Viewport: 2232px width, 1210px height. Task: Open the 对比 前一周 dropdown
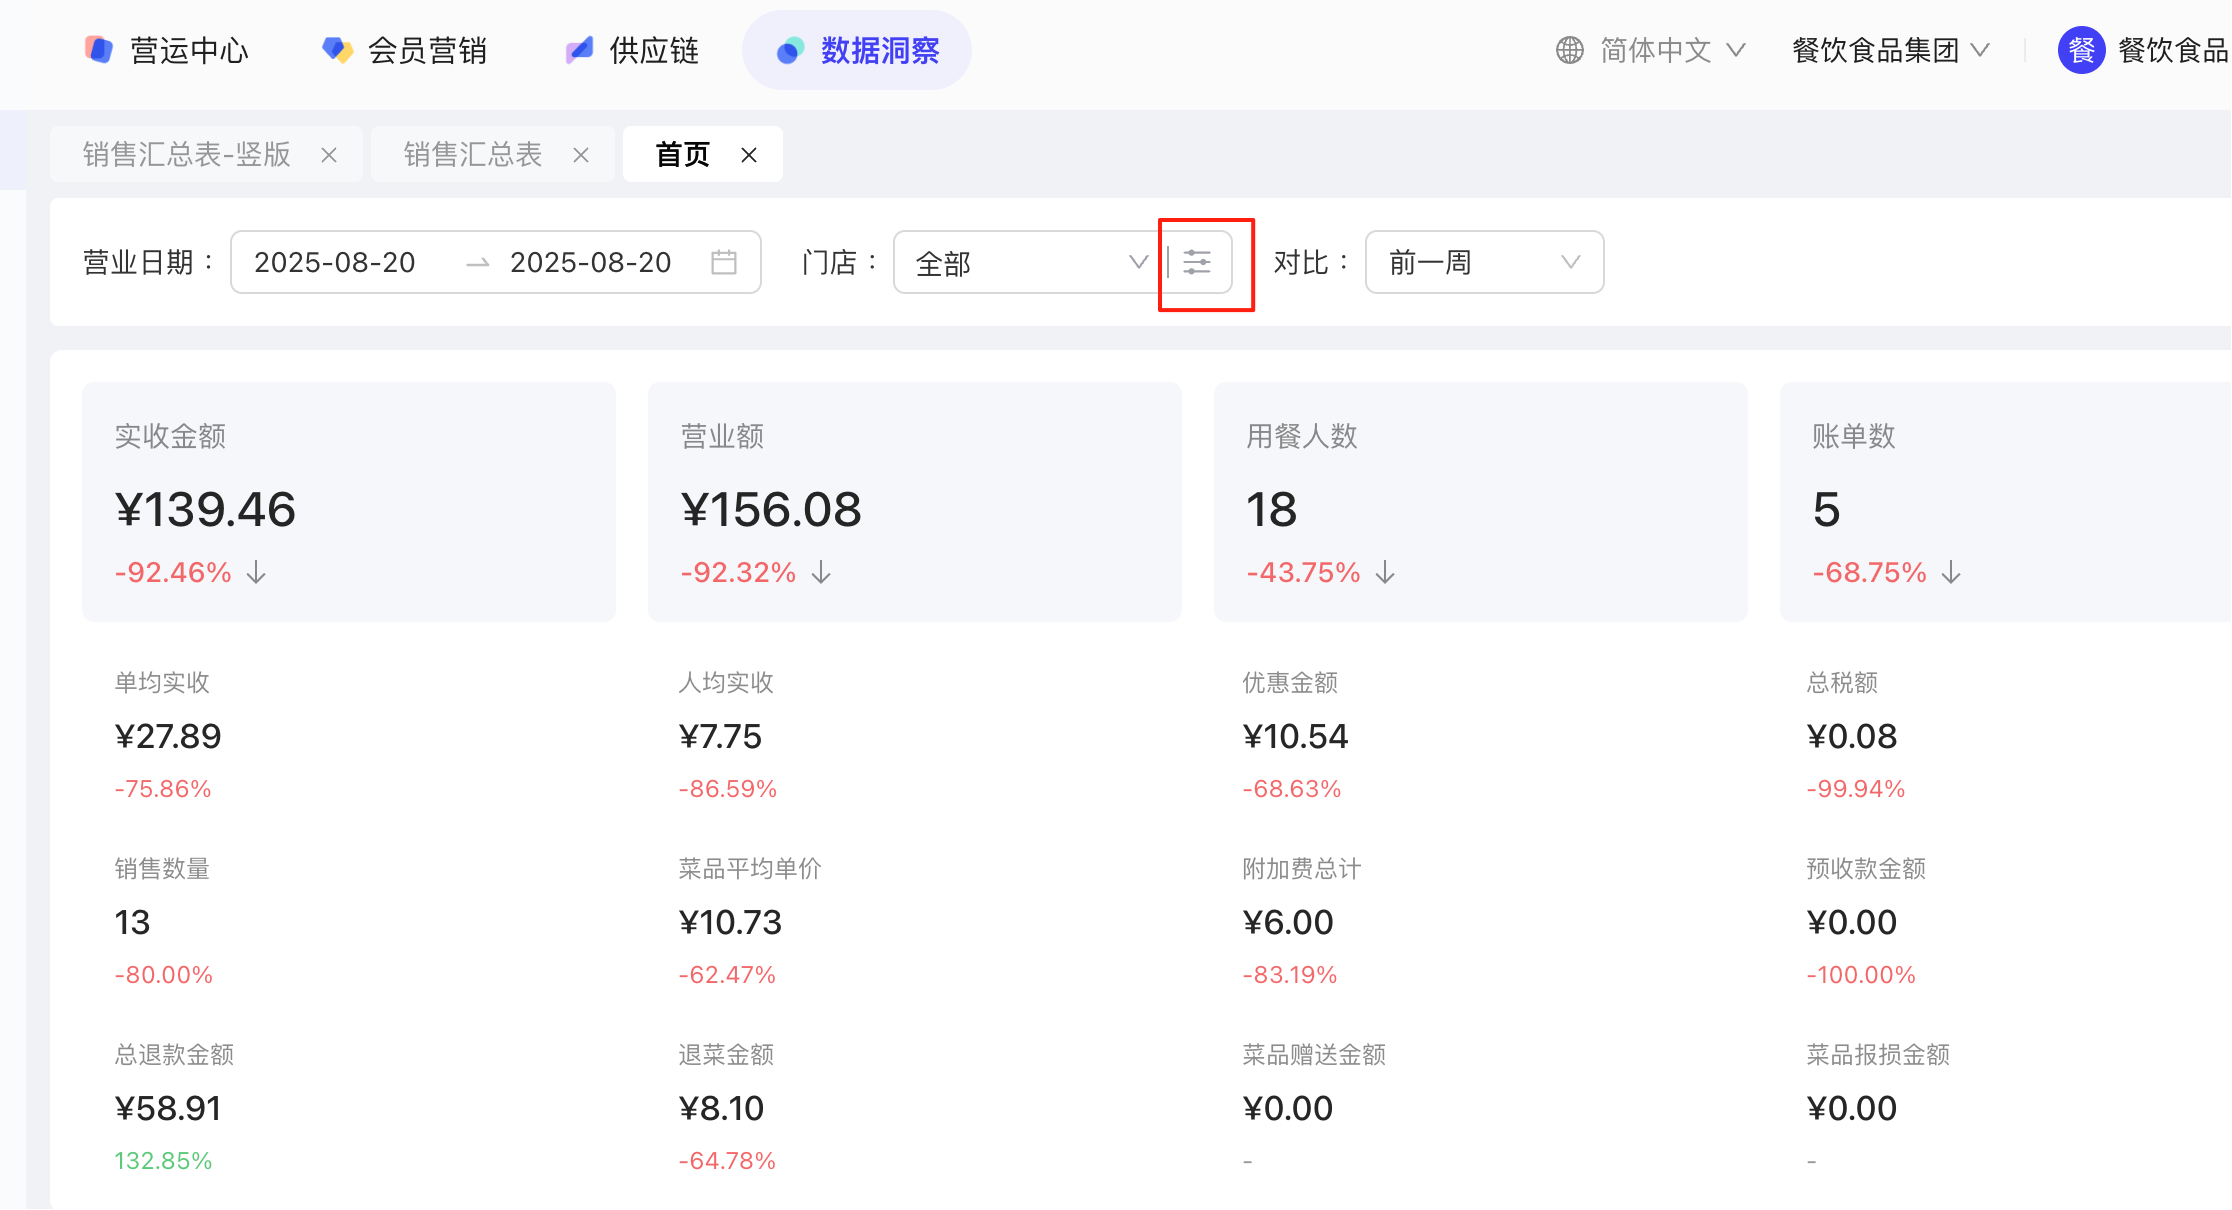(x=1484, y=263)
